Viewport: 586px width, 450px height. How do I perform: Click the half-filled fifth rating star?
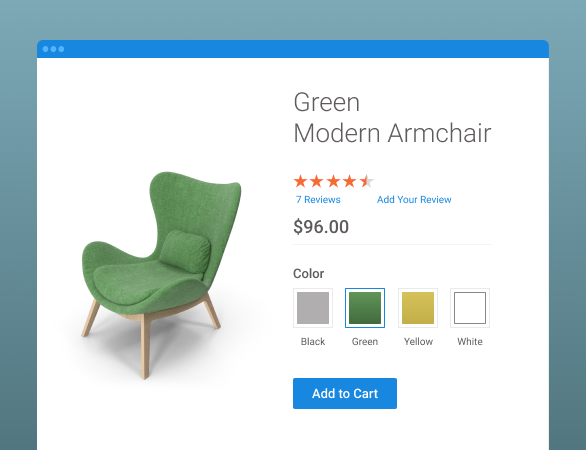(x=366, y=181)
